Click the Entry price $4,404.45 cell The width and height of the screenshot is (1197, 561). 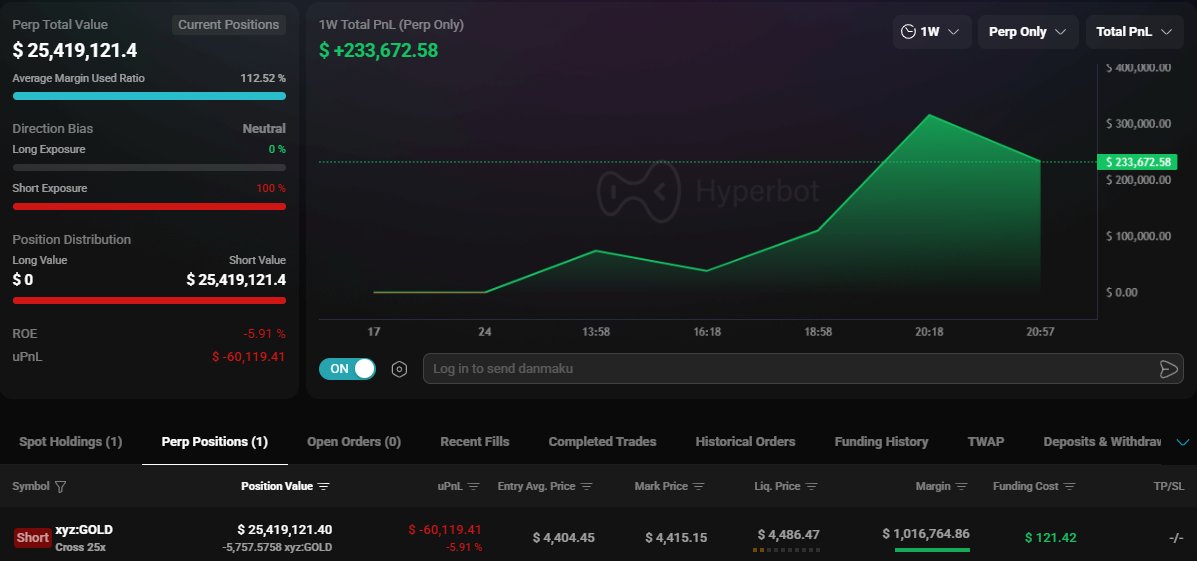pyautogui.click(x=563, y=538)
